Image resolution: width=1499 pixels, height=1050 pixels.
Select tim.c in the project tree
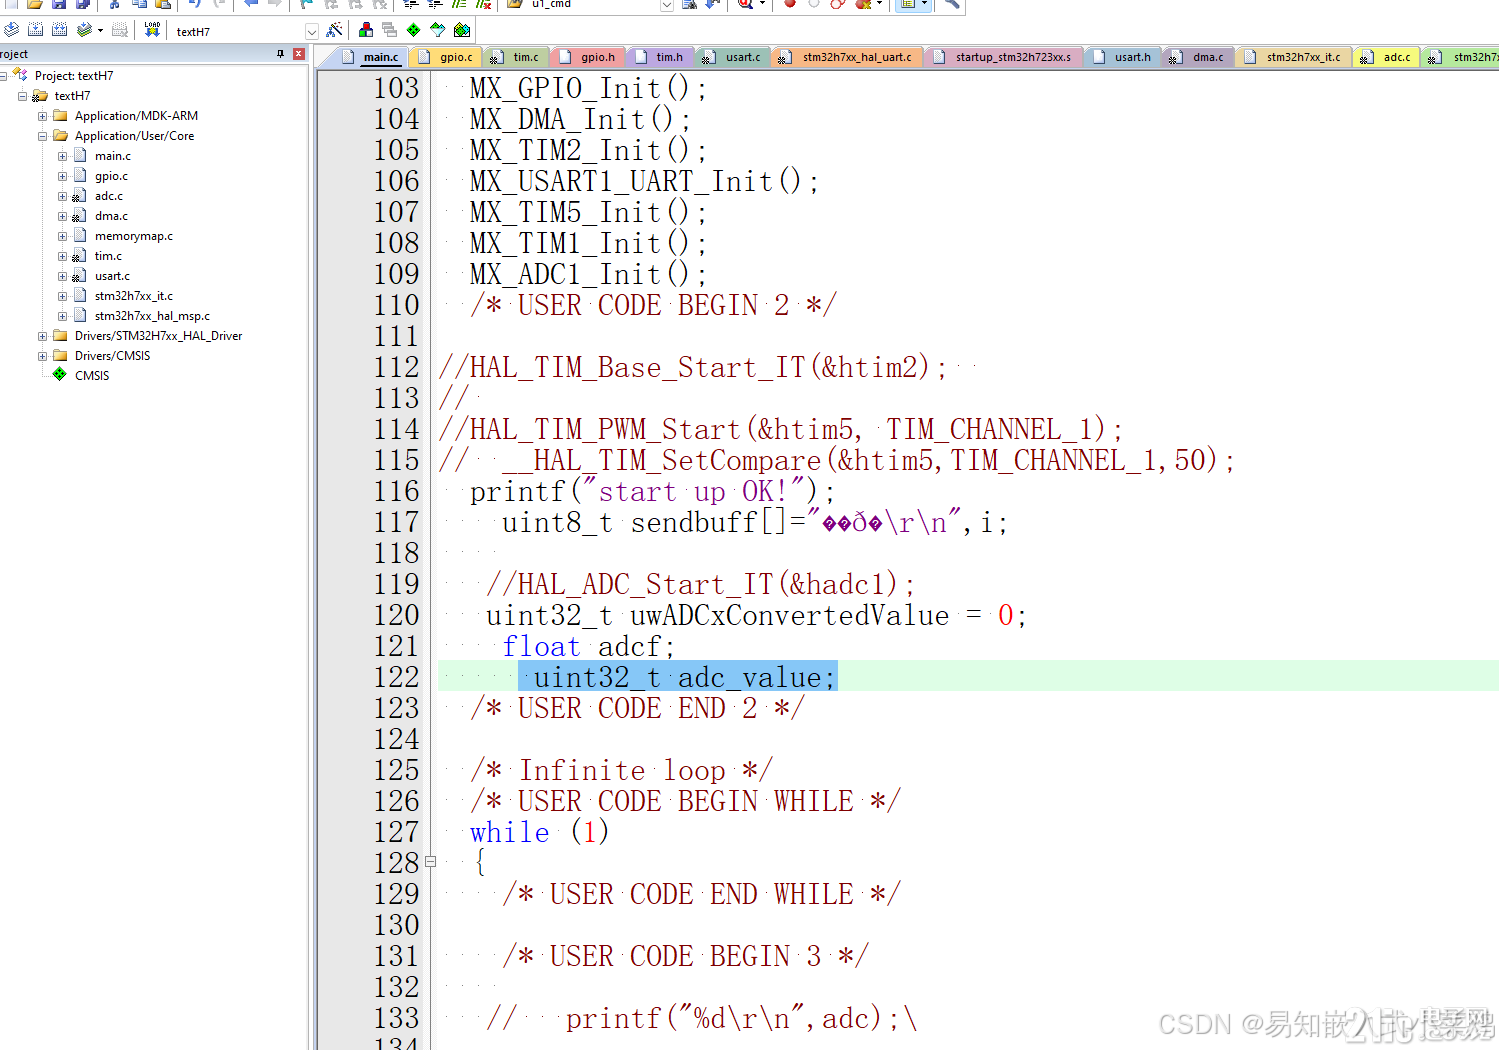(108, 256)
